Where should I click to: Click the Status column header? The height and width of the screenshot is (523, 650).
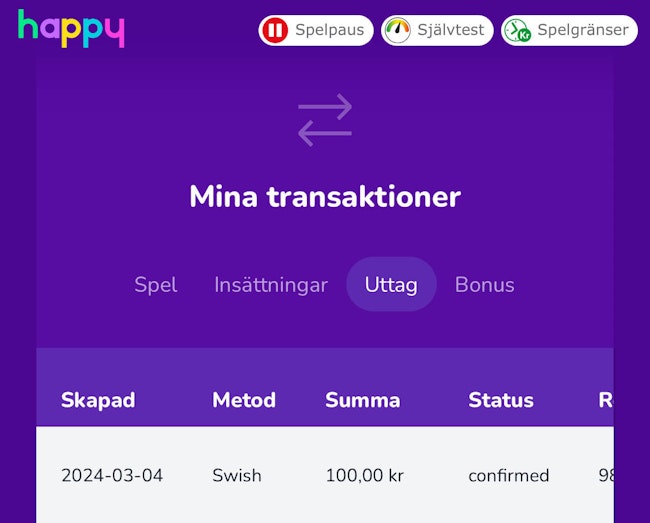point(501,400)
